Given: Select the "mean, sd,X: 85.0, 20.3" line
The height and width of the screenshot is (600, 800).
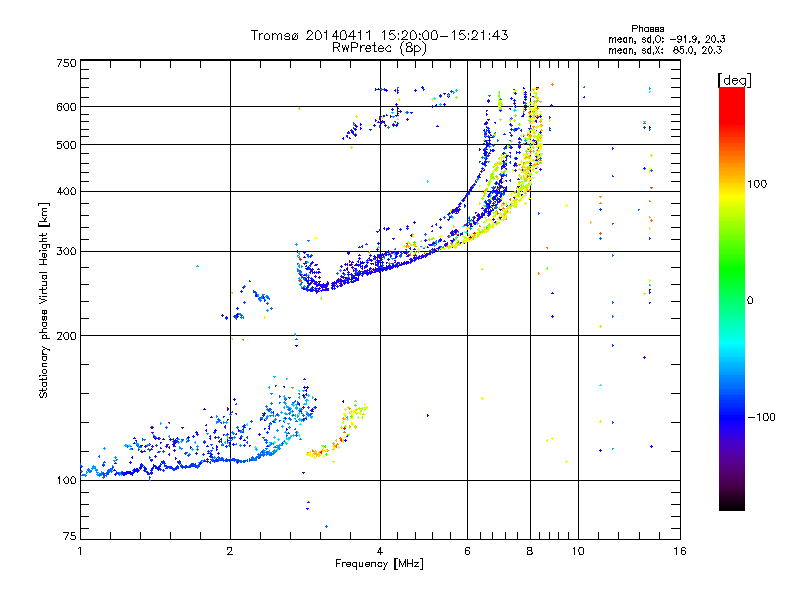Looking at the screenshot, I should (665, 50).
